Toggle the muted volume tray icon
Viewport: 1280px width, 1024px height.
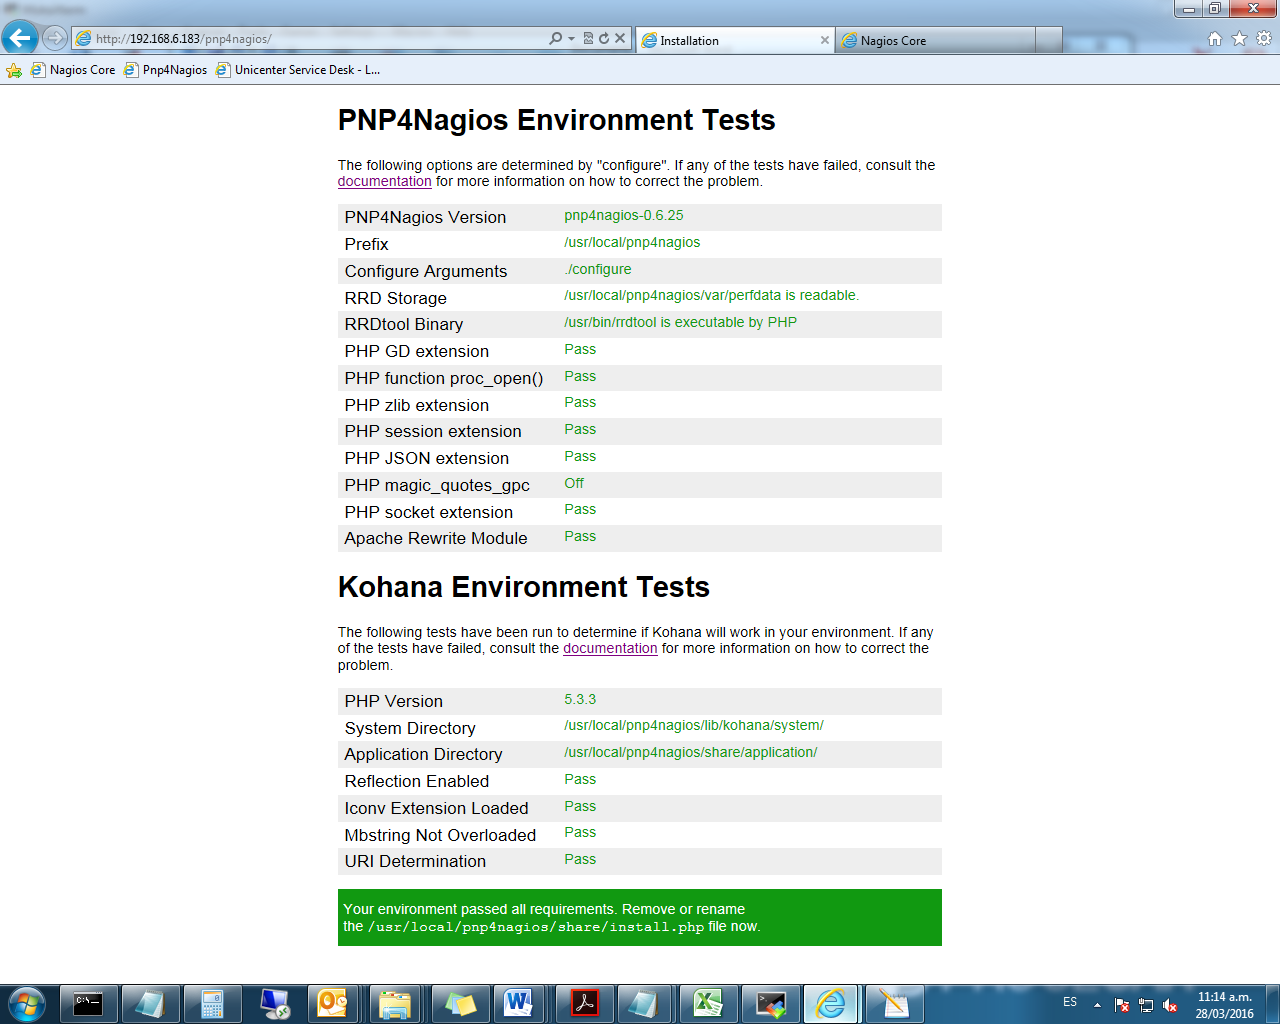pos(1169,1005)
